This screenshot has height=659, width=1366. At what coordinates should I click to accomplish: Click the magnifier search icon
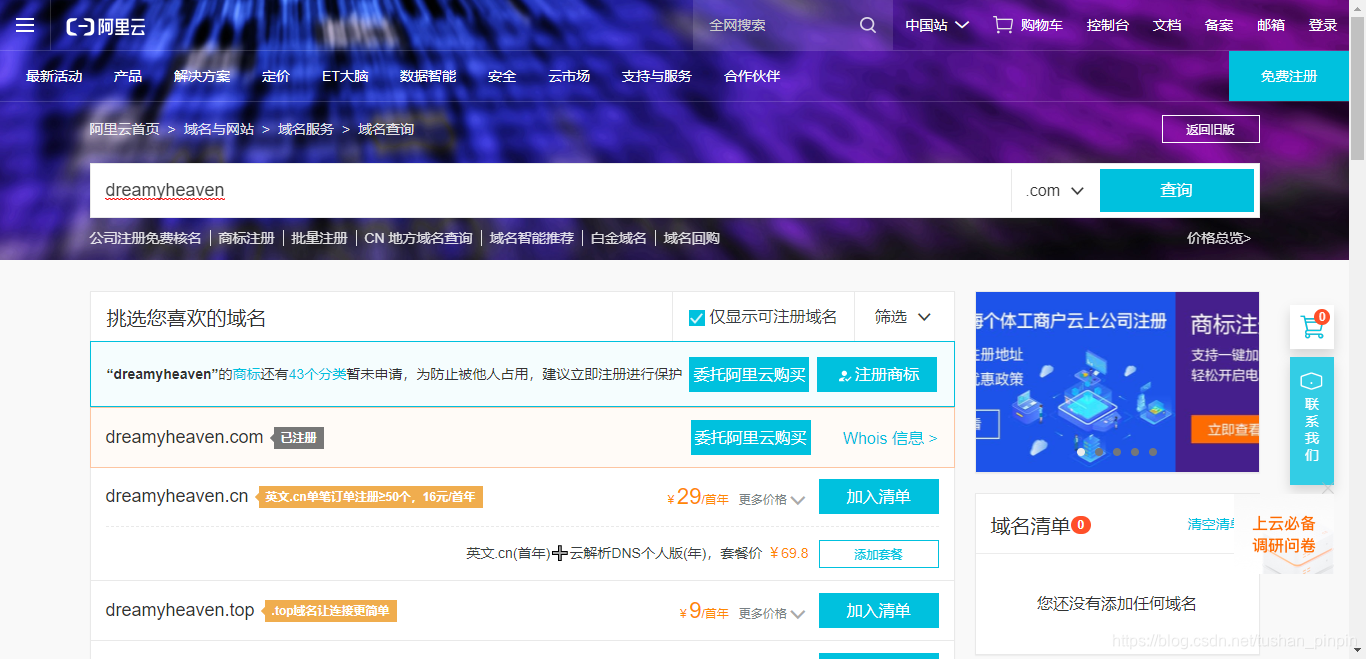point(868,25)
